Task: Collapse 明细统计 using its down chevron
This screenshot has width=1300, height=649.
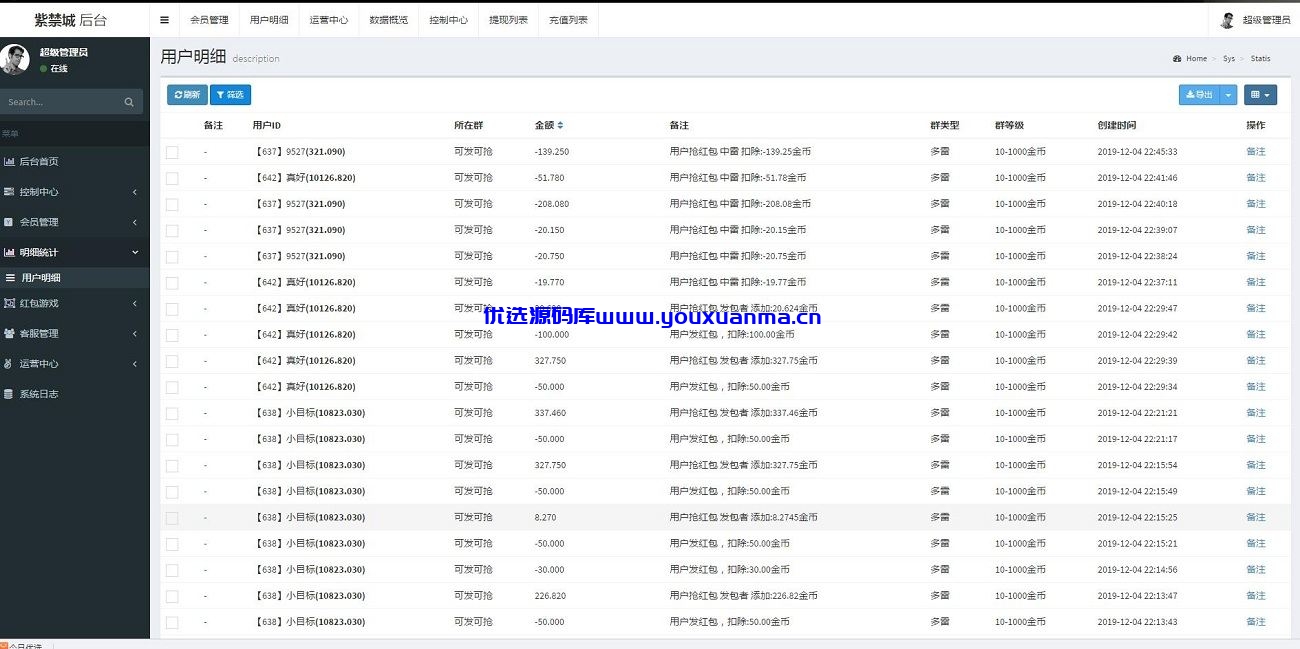Action: (135, 253)
